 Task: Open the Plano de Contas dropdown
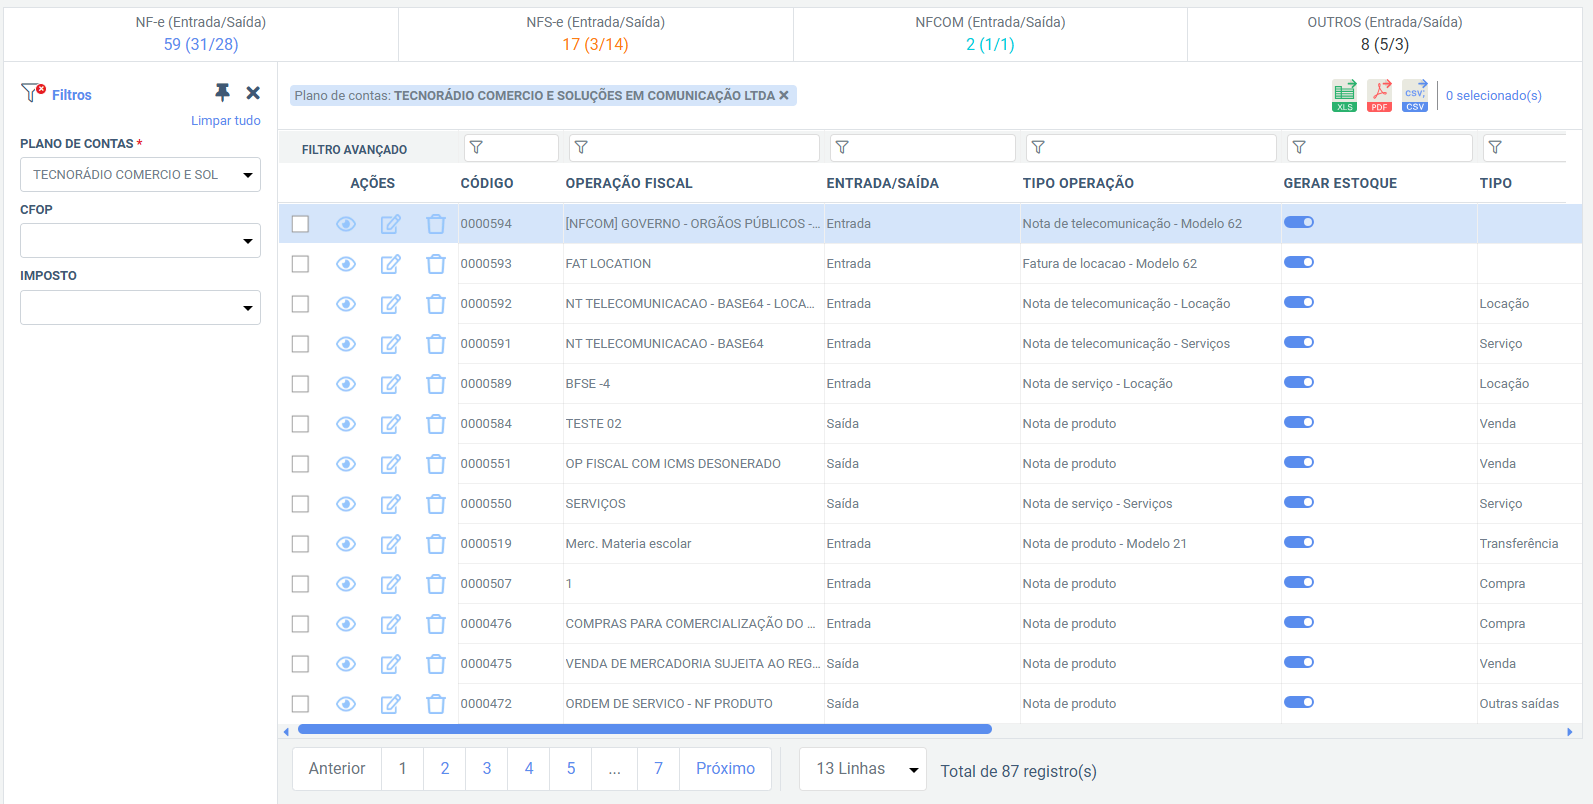pos(140,175)
